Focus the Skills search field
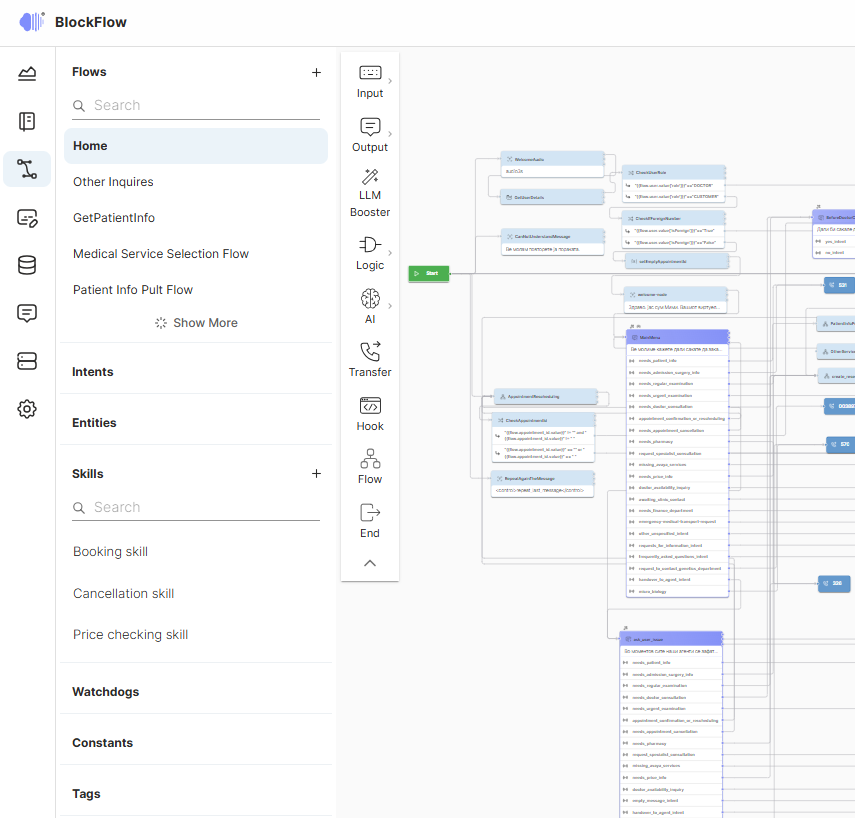The height and width of the screenshot is (818, 855). (x=196, y=508)
